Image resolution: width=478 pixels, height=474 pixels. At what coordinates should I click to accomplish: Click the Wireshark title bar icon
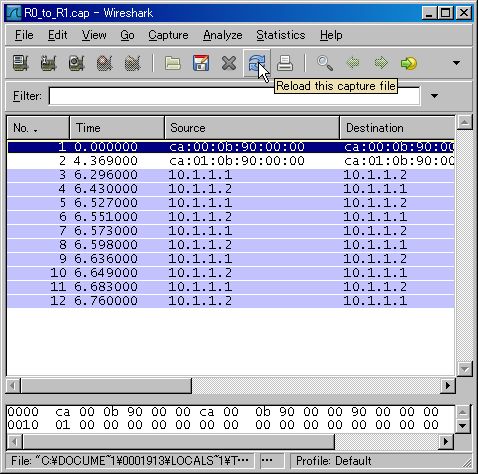tap(14, 13)
